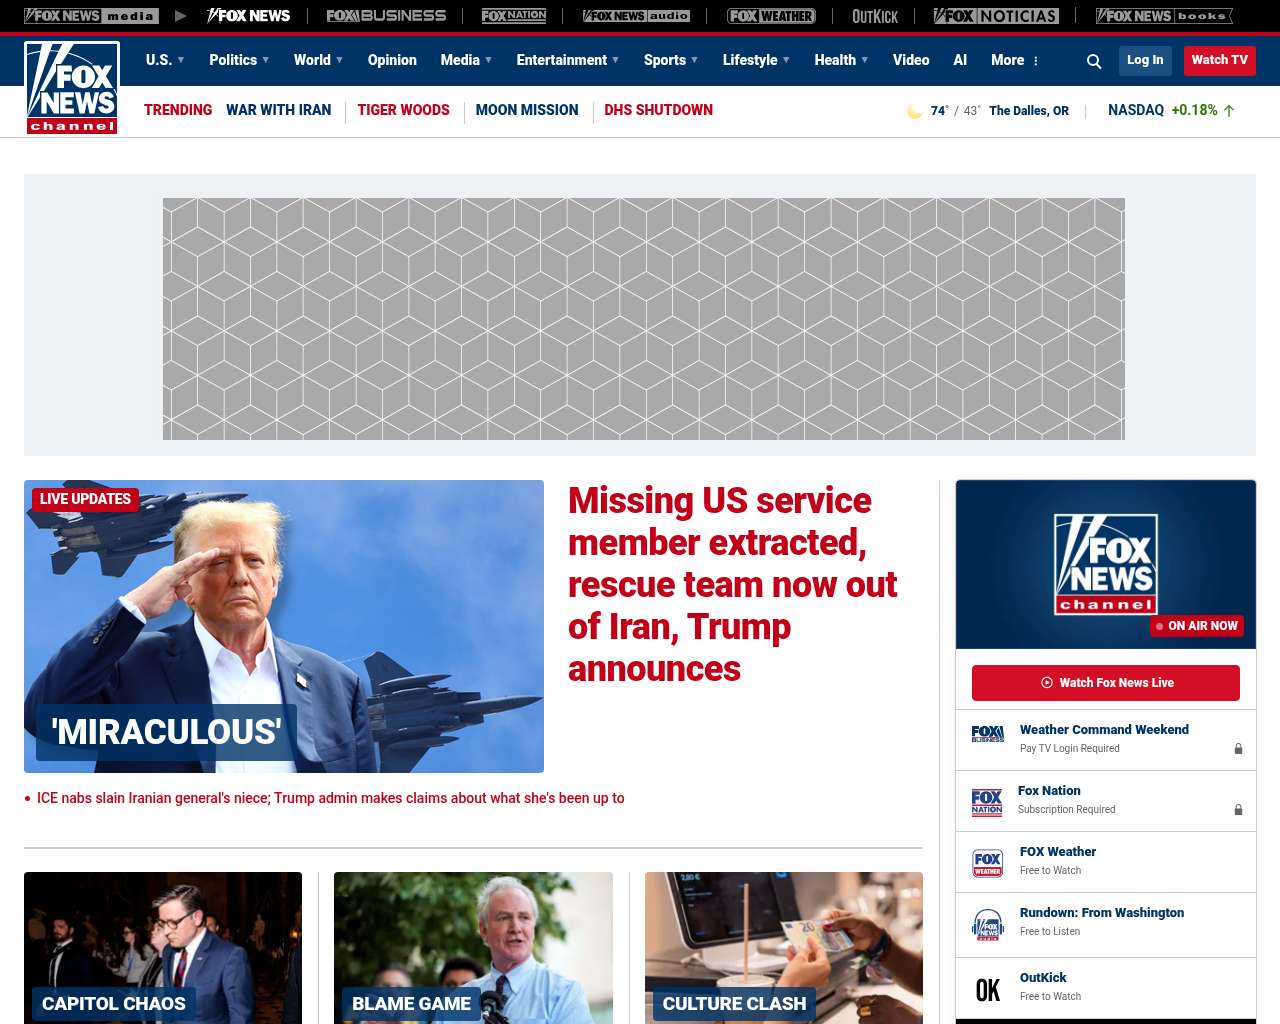Open the Capitol Chaos story thumbnail
1280x1024 pixels.
163,948
